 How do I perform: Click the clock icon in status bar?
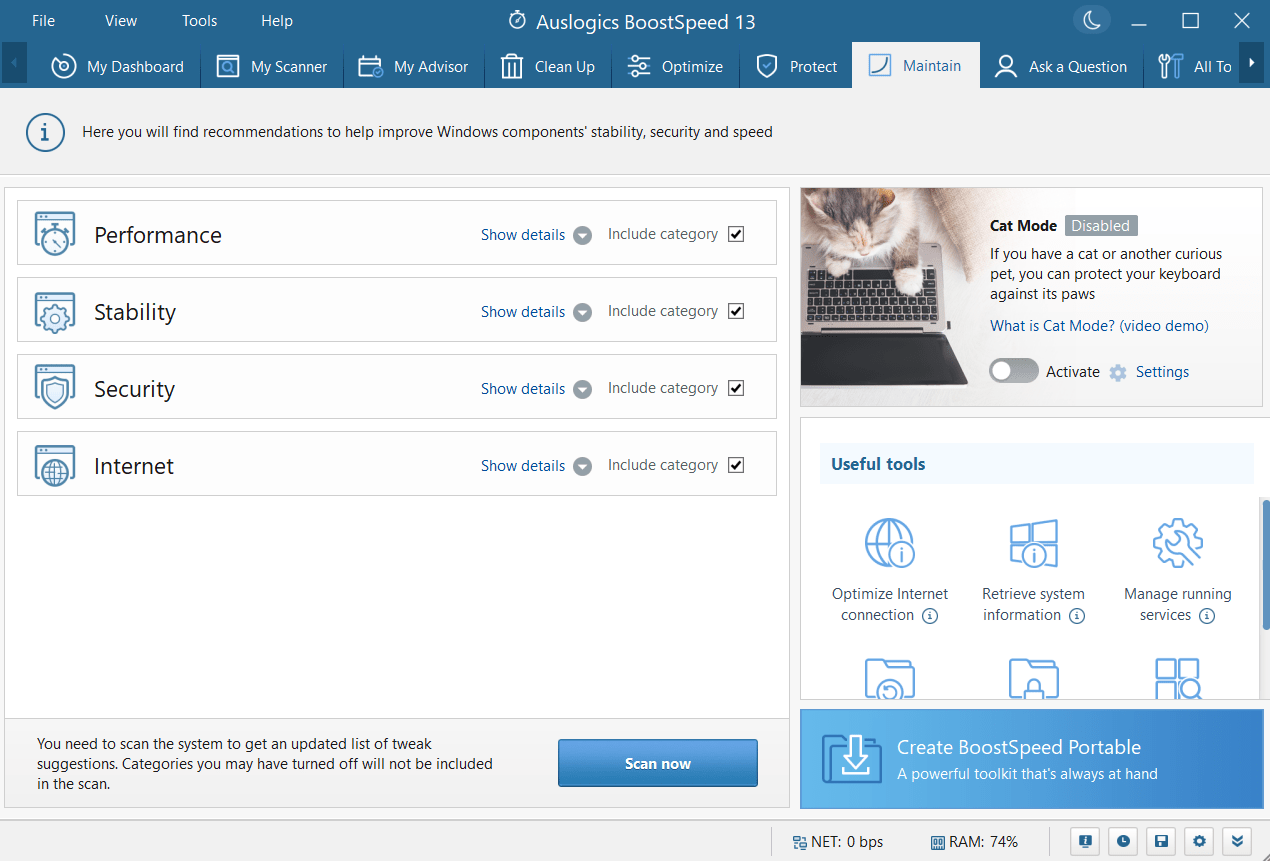click(x=1123, y=842)
